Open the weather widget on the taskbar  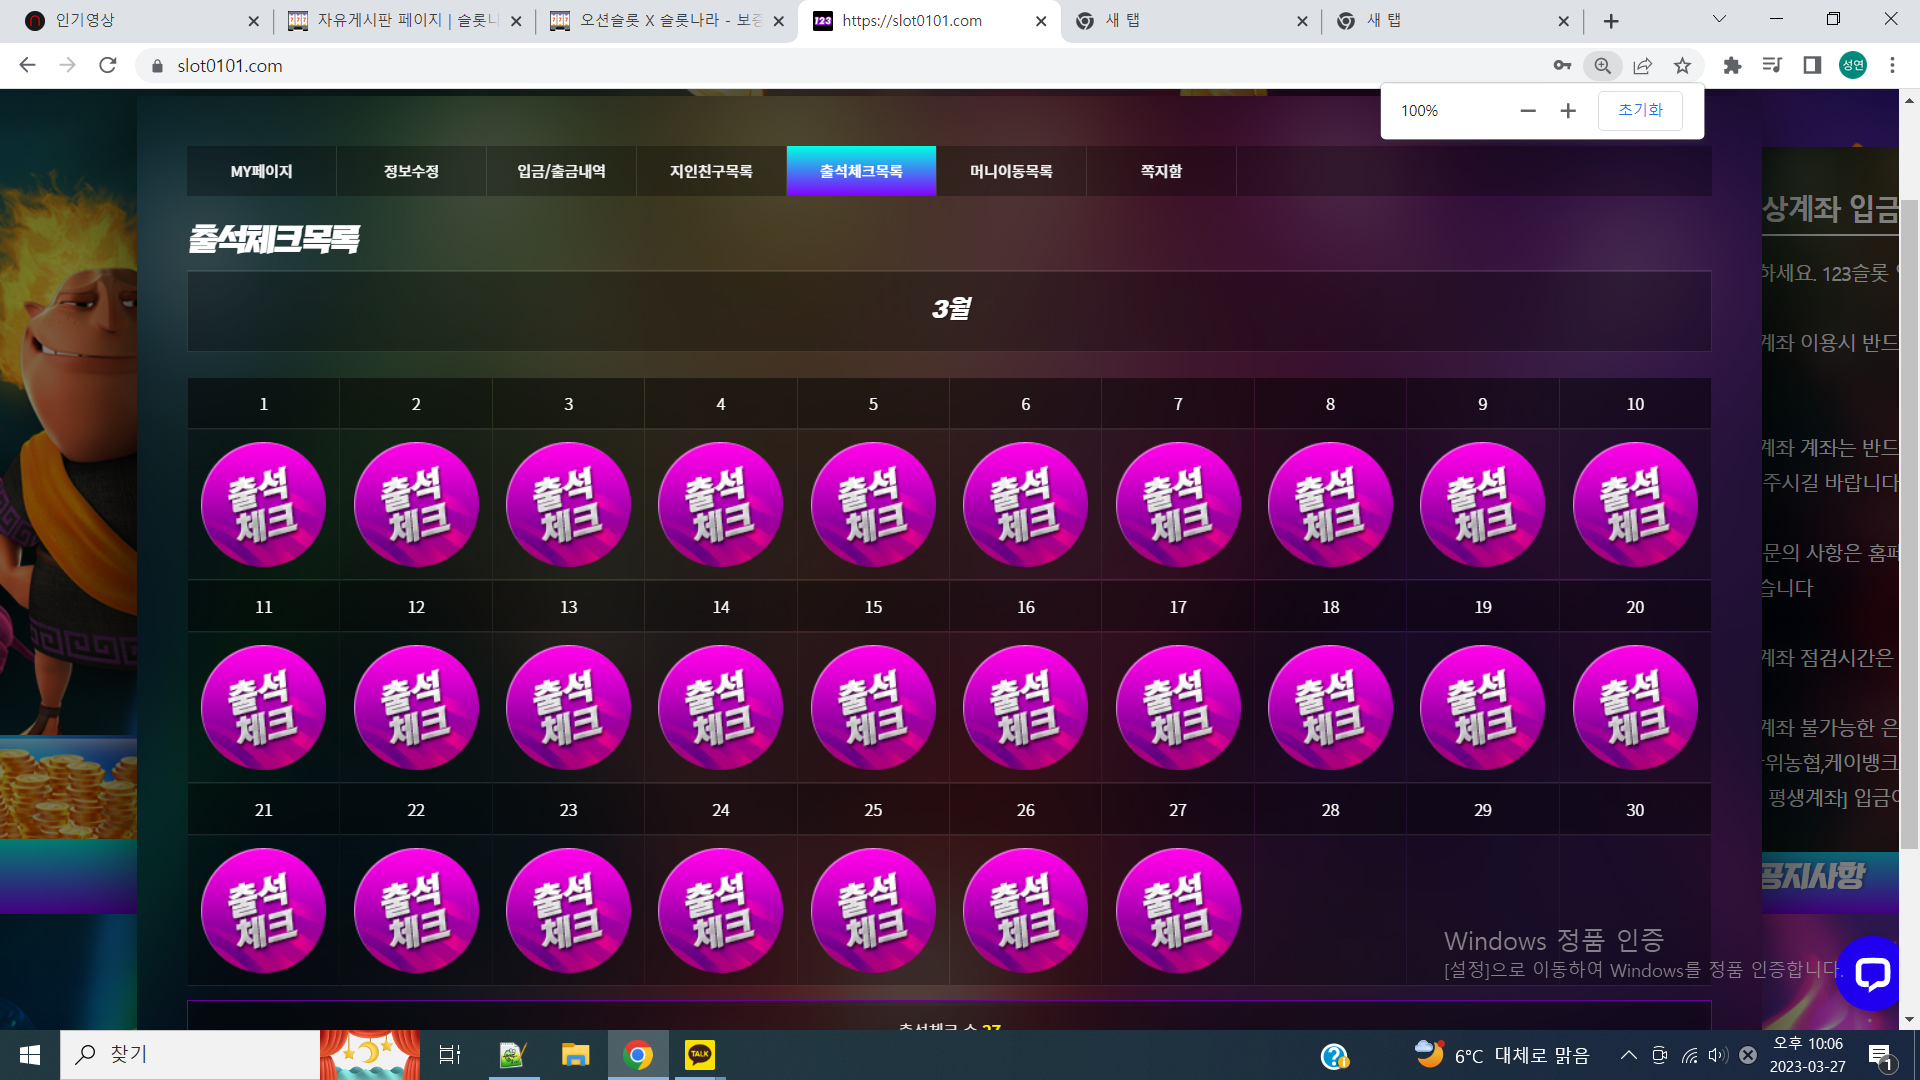coord(1502,1055)
